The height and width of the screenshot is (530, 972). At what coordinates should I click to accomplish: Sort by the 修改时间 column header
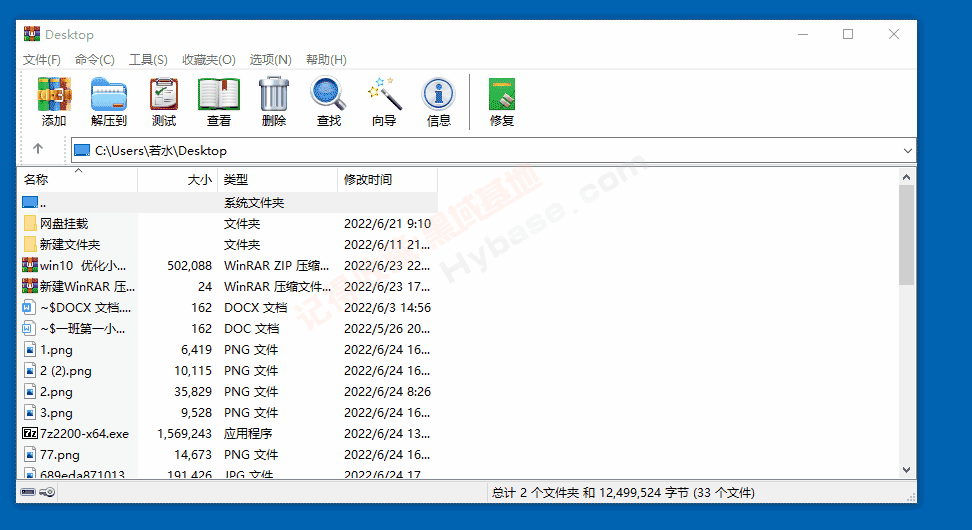[x=387, y=180]
